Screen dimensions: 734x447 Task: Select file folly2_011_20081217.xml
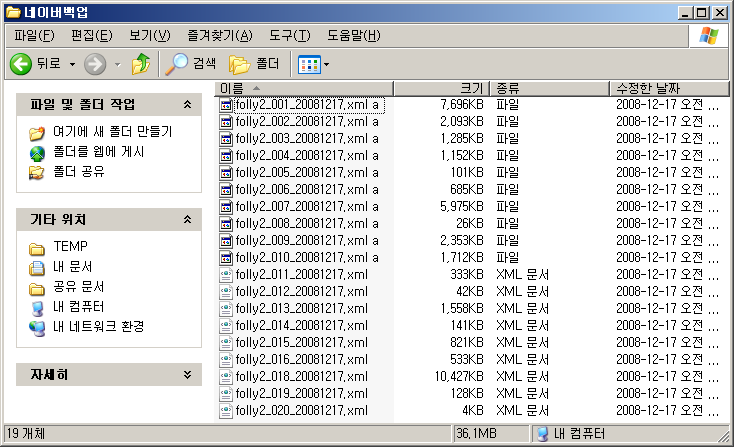click(x=301, y=275)
